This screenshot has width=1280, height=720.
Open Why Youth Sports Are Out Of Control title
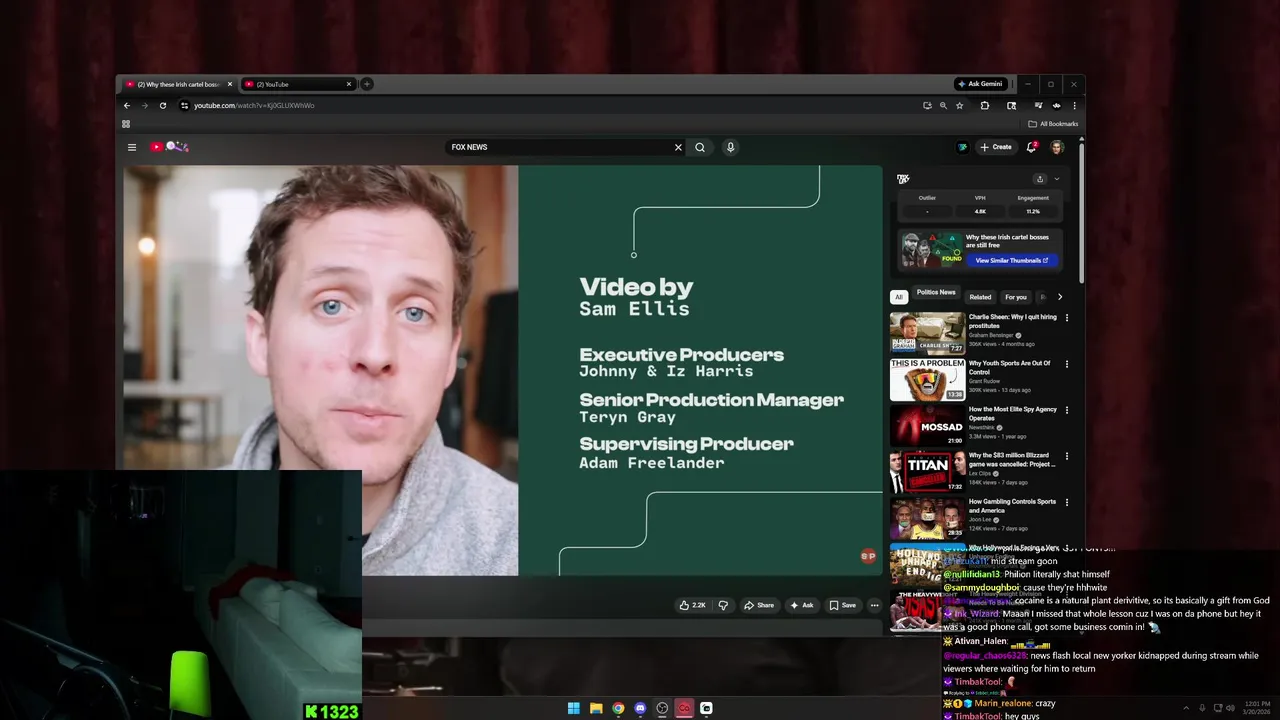(1009, 367)
